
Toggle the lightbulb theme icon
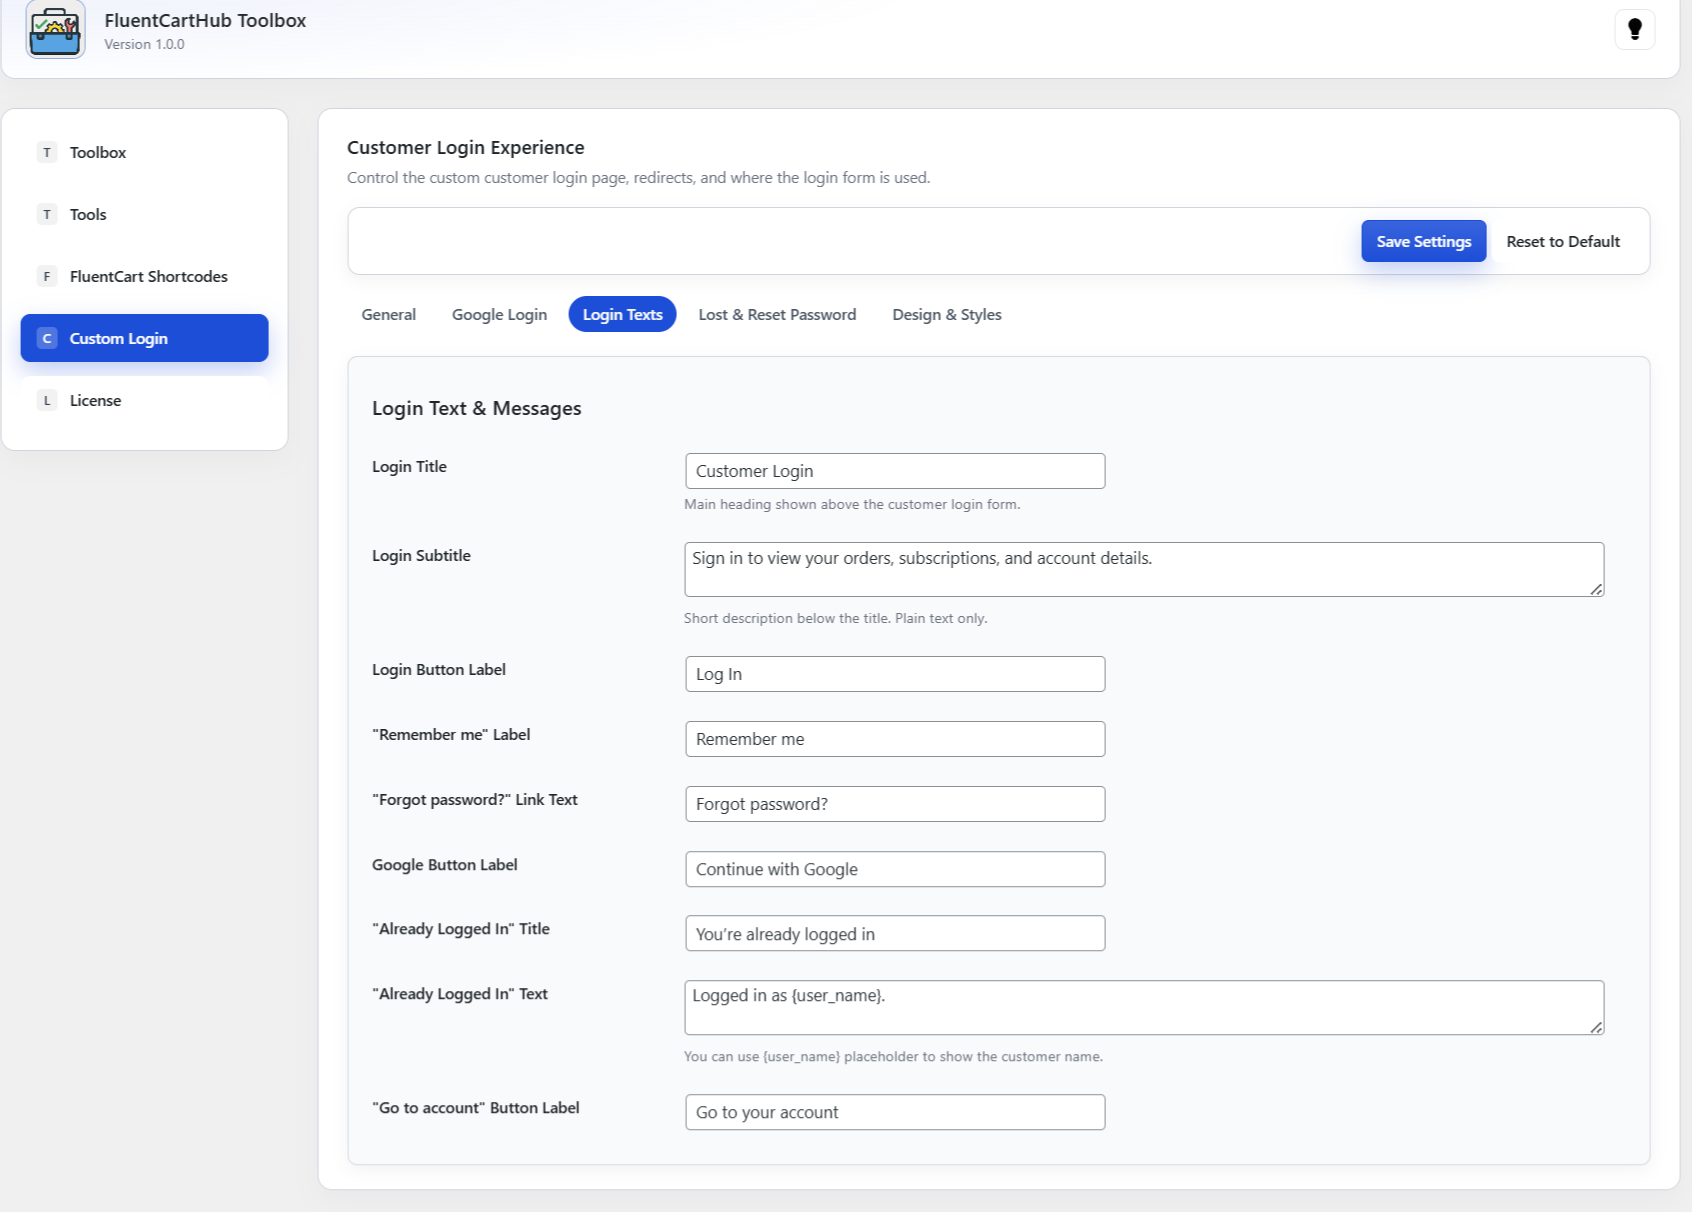(x=1634, y=29)
